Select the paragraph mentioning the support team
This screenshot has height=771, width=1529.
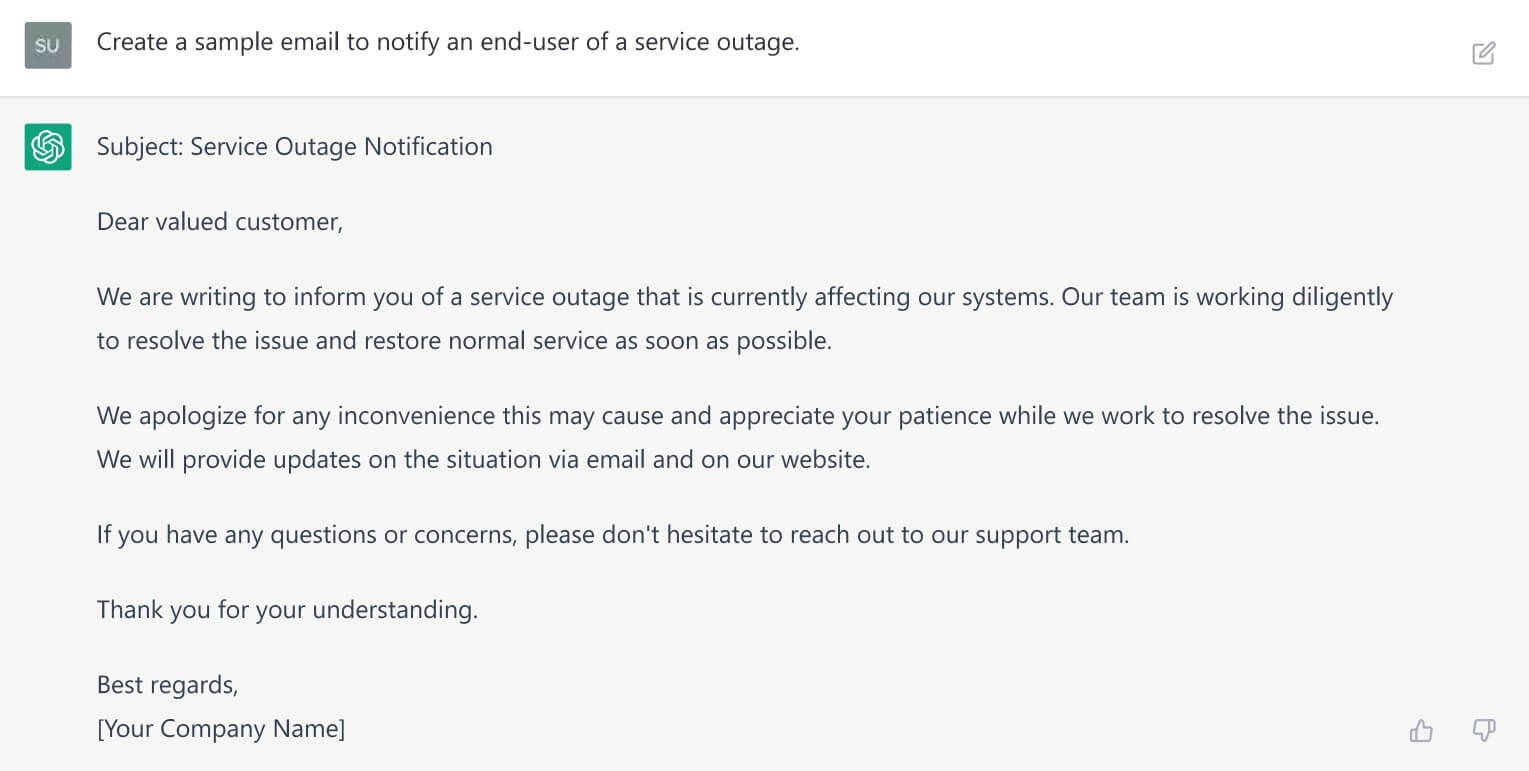coord(612,534)
